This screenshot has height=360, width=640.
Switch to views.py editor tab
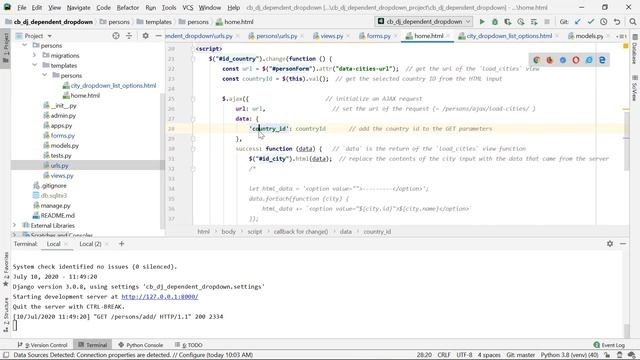point(331,36)
